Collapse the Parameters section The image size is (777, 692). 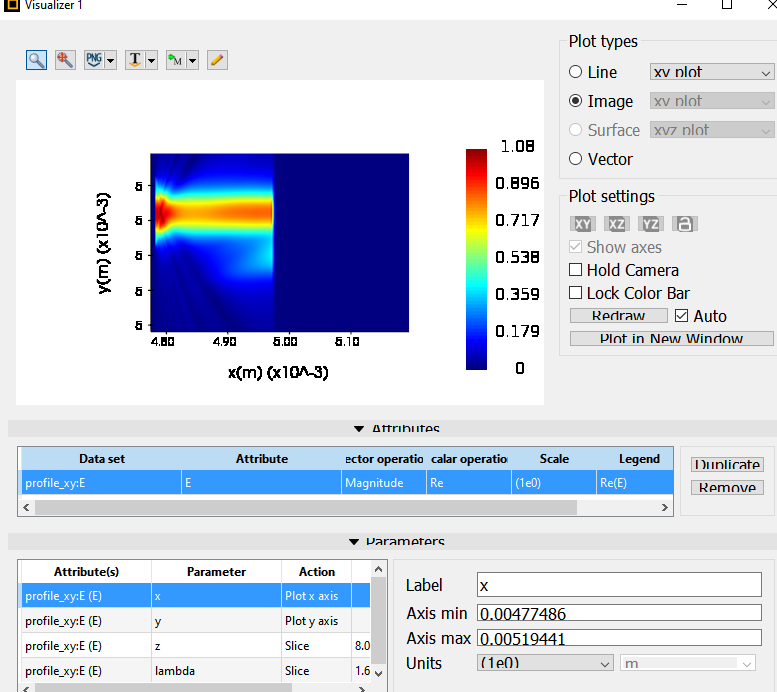click(354, 542)
